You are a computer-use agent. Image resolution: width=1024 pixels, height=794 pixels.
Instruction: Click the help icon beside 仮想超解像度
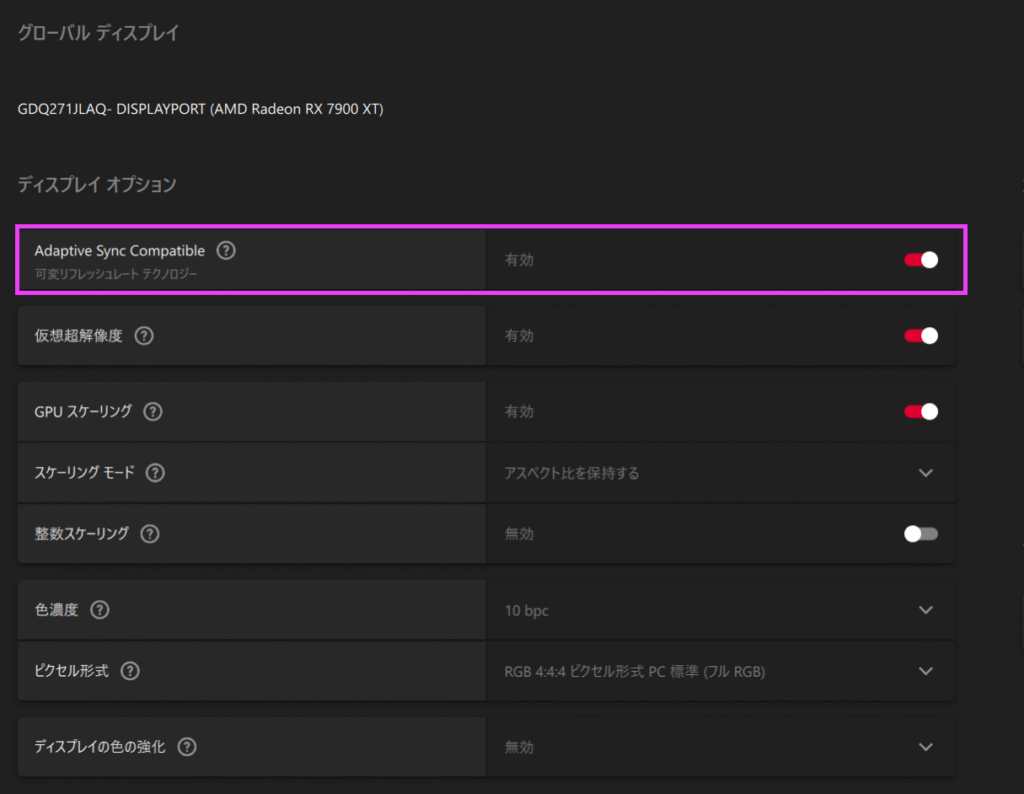(144, 336)
